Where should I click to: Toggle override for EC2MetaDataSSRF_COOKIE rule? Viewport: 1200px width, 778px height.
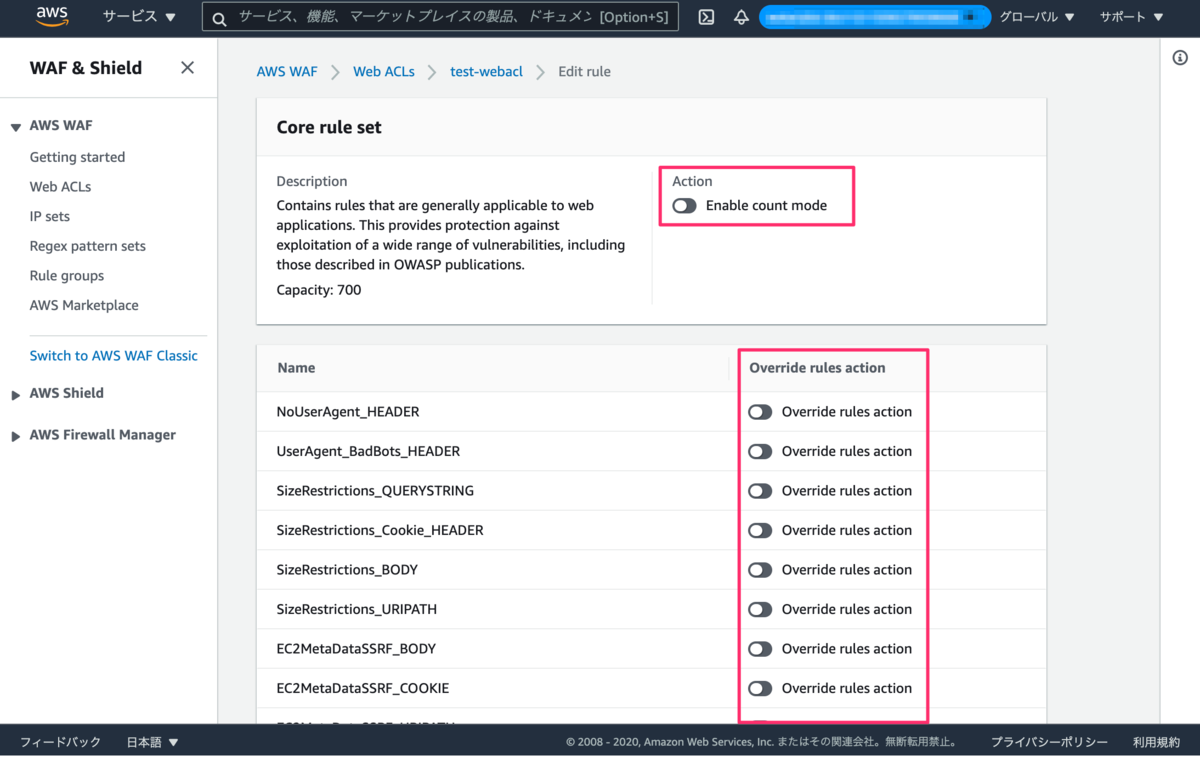point(760,689)
